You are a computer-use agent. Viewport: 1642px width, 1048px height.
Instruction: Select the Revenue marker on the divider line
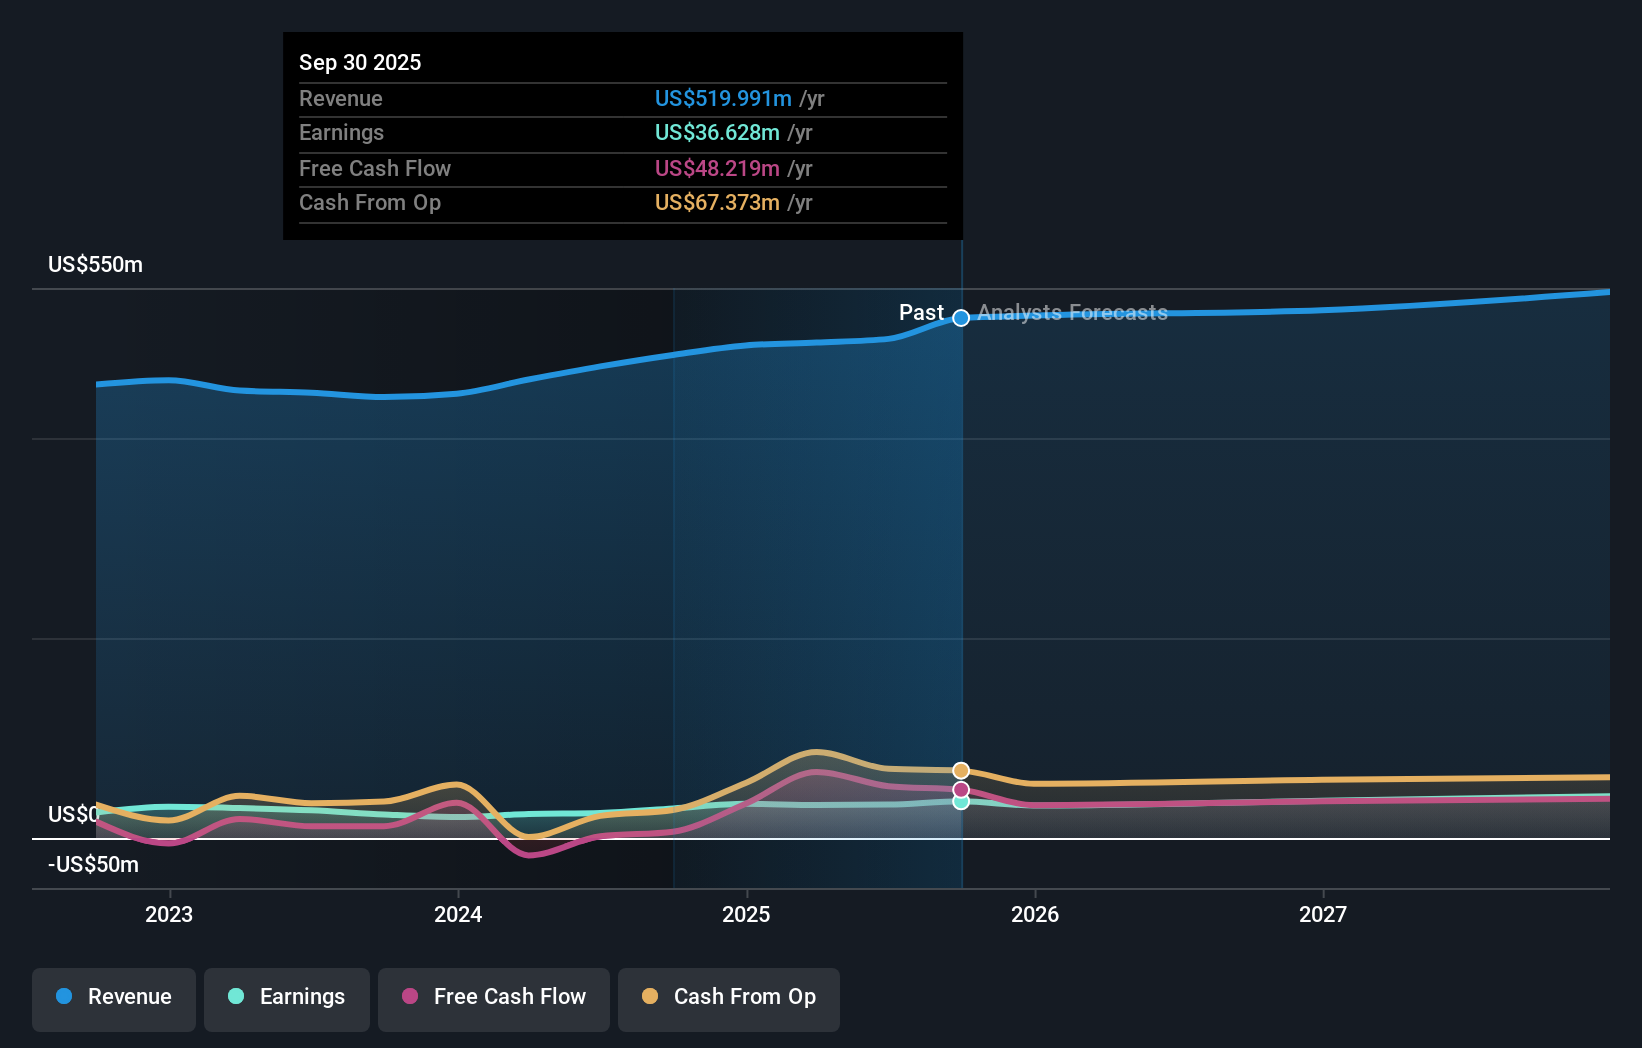pyautogui.click(x=961, y=318)
